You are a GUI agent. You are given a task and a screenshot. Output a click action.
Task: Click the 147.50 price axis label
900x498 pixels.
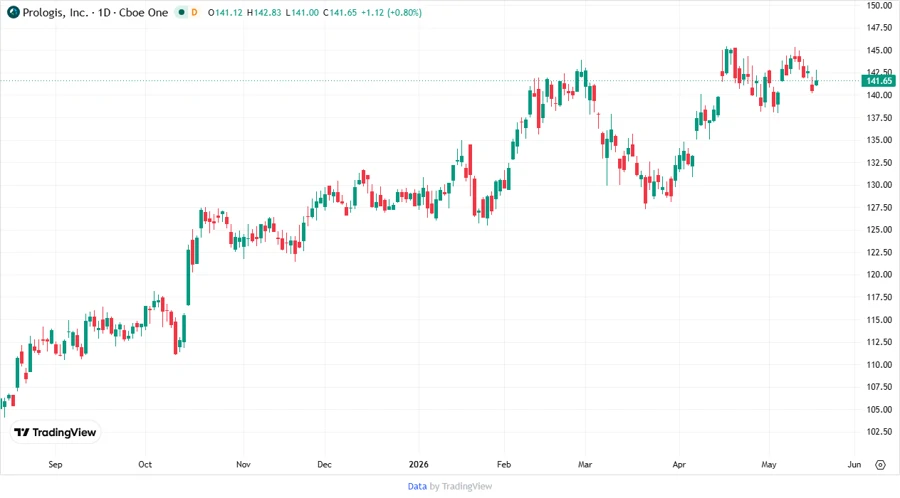[x=879, y=28]
